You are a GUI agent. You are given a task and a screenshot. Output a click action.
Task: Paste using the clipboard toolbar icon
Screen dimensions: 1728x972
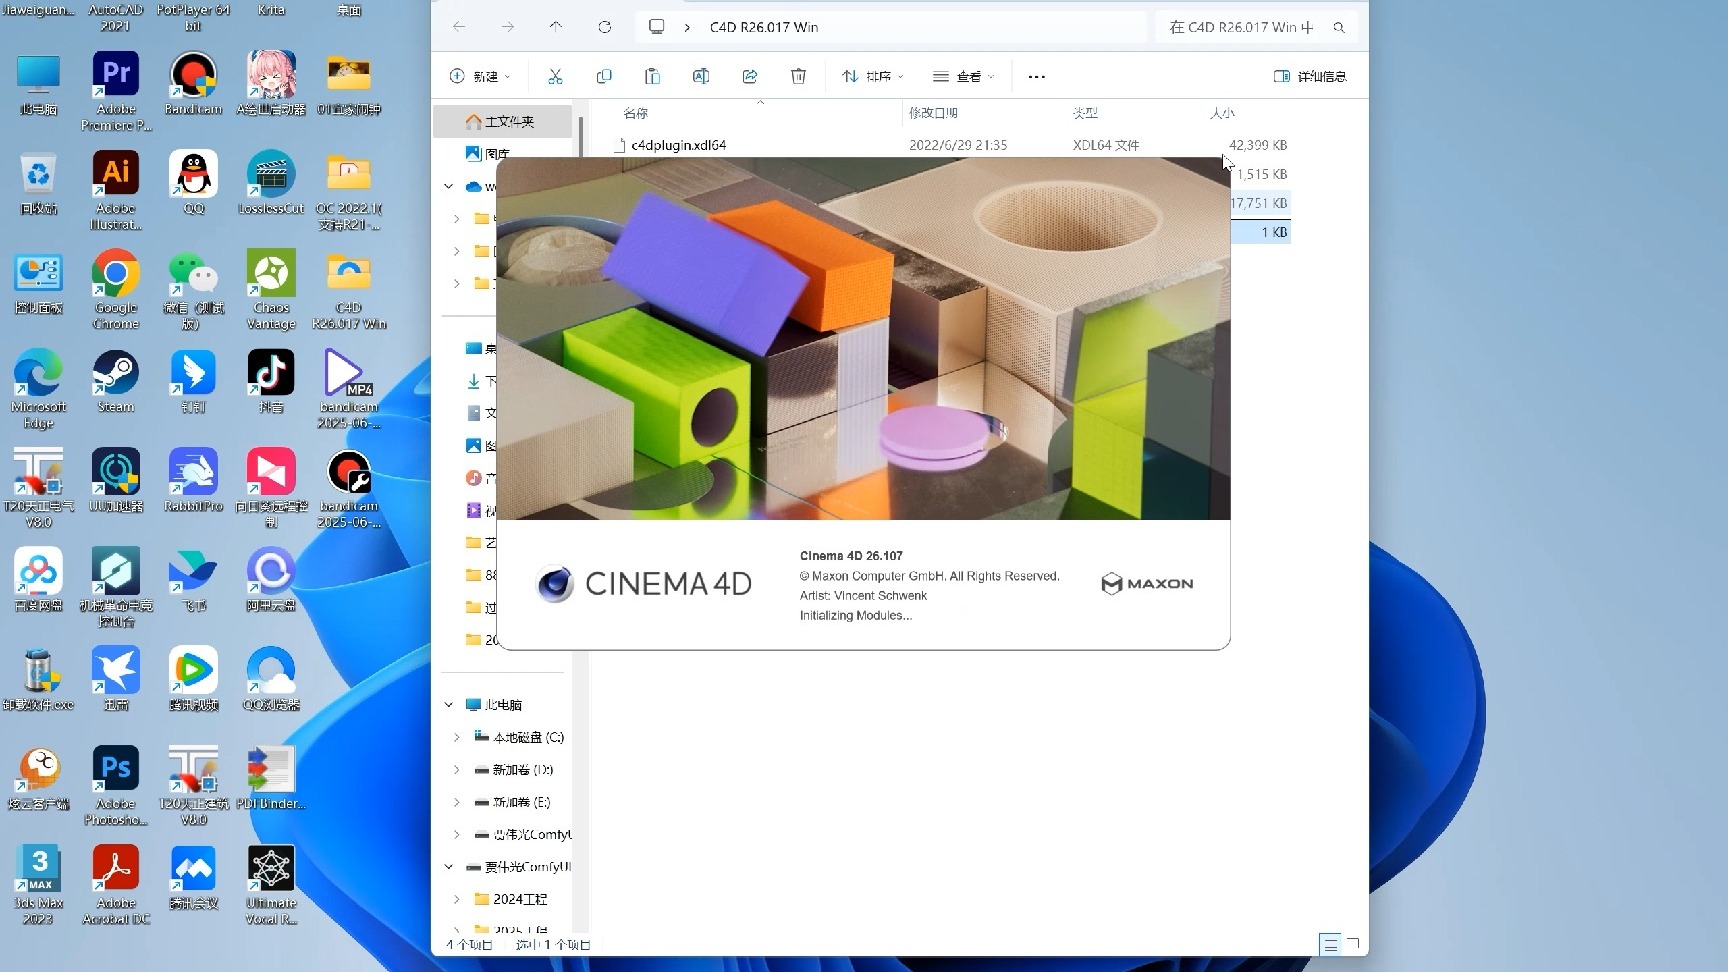pos(652,76)
